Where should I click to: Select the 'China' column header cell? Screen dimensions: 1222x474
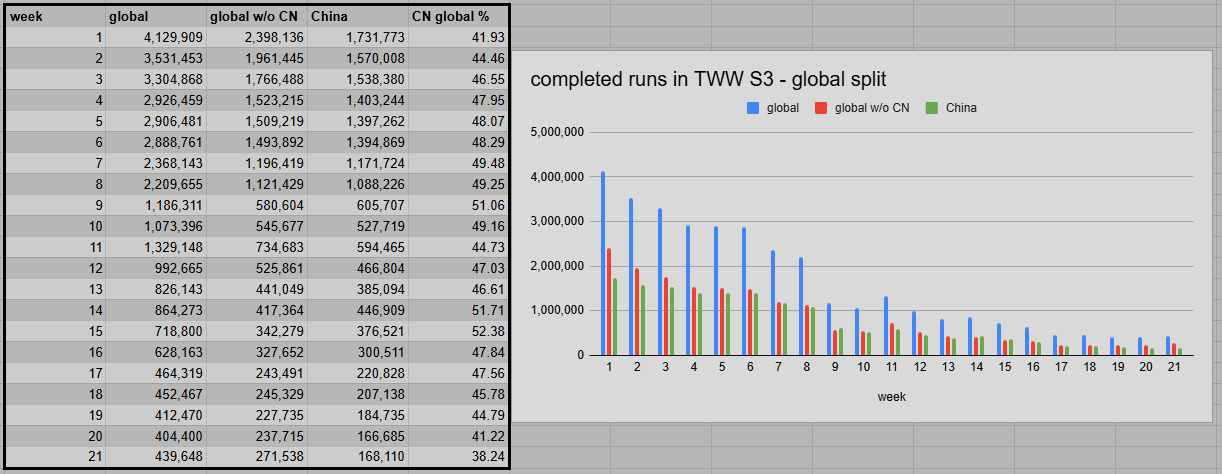pyautogui.click(x=357, y=17)
